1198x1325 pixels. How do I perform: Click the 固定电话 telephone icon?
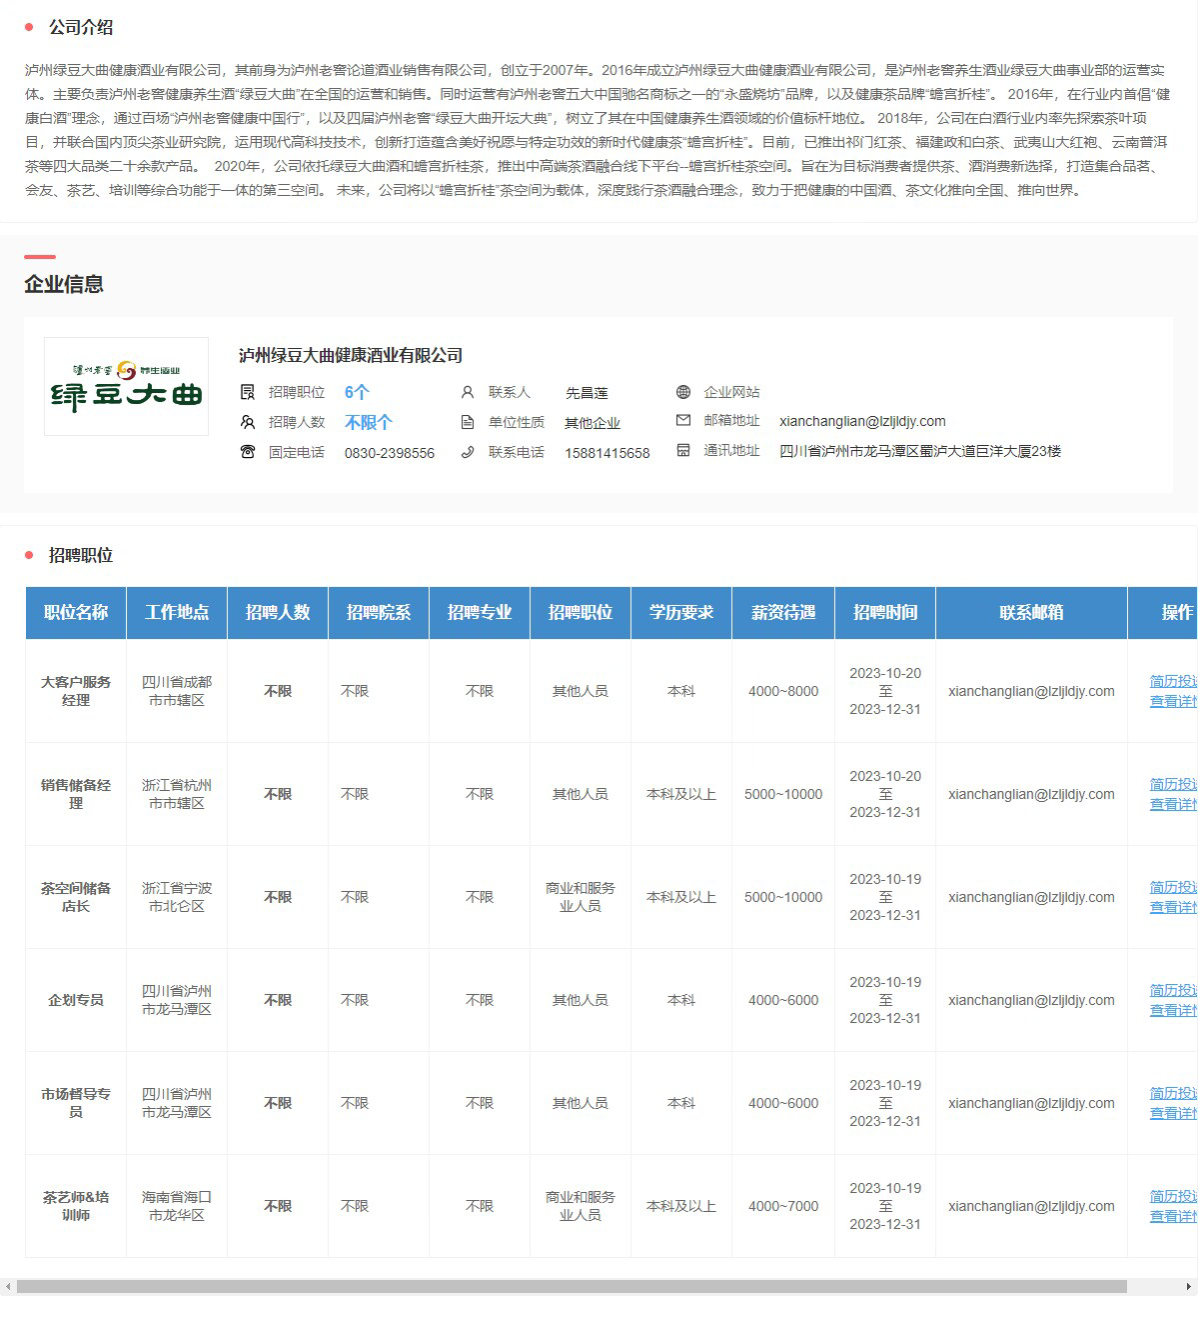click(x=248, y=452)
